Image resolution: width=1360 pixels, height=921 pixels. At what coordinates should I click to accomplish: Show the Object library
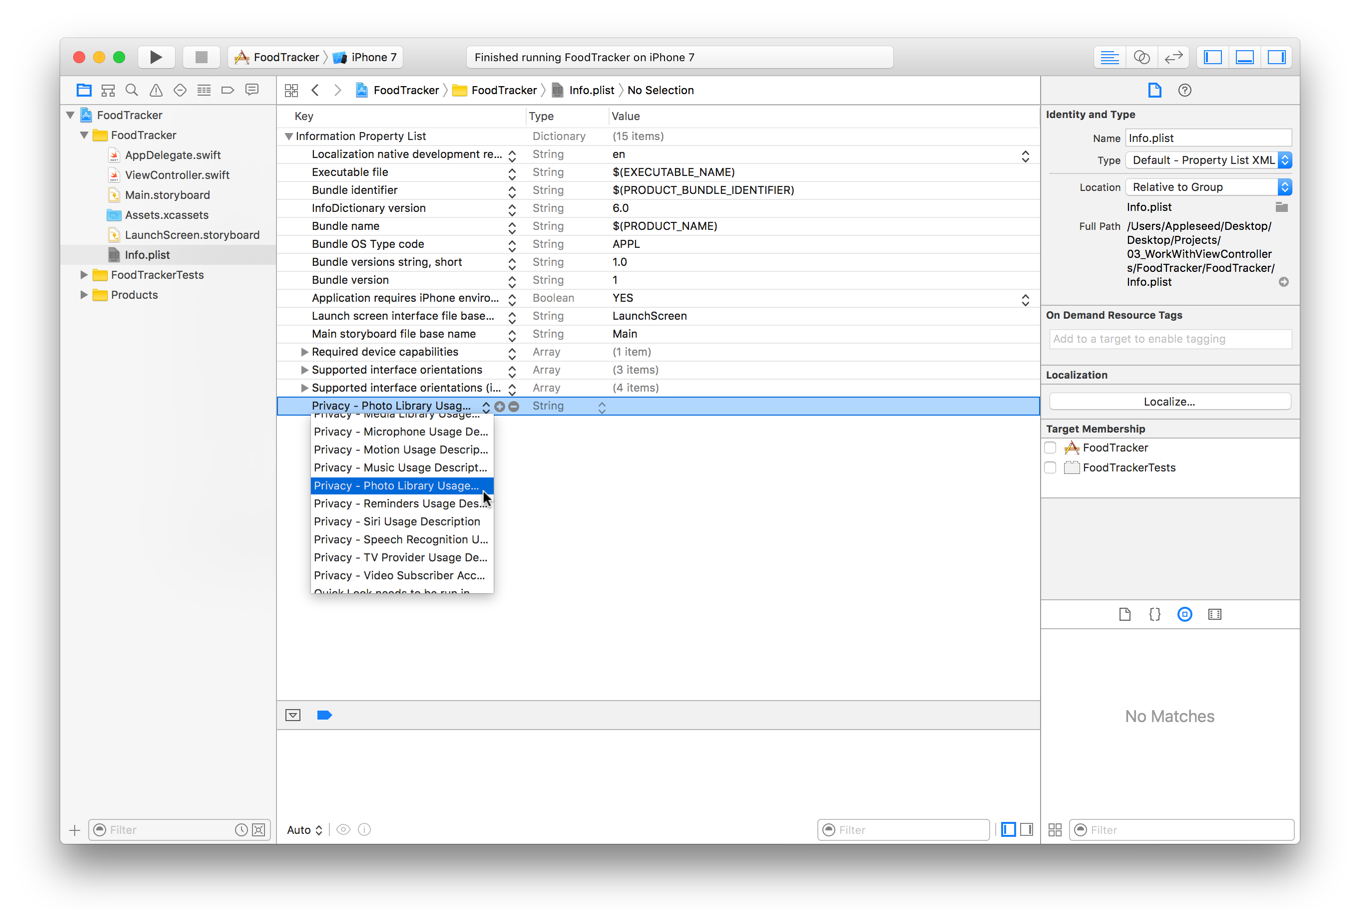click(1185, 614)
